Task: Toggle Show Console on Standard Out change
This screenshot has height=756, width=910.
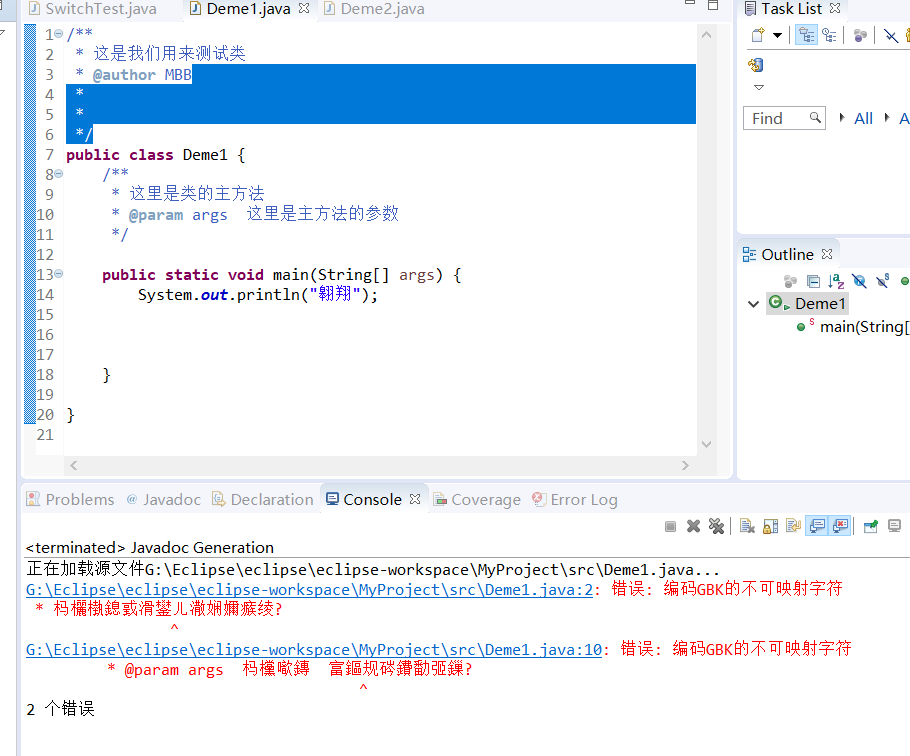Action: point(817,526)
